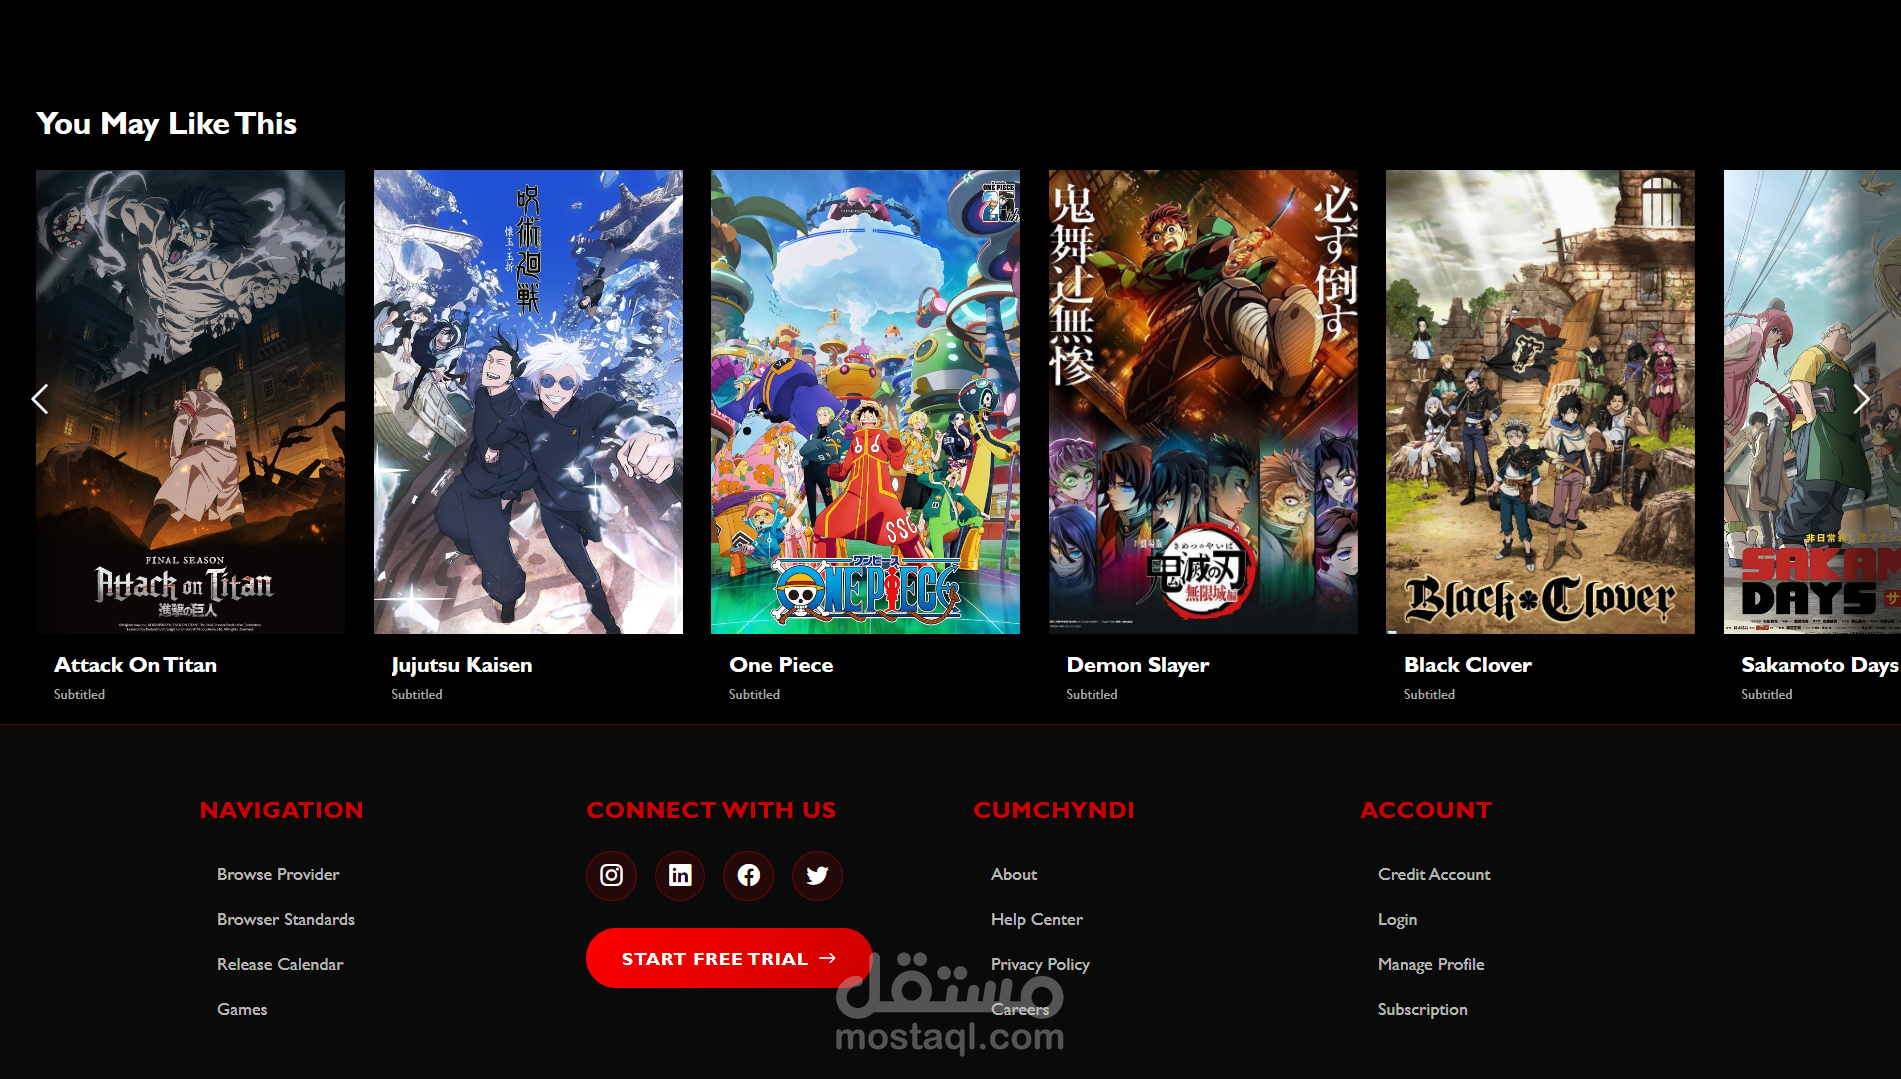
Task: Click the CONNECT WITH US heading
Action: click(711, 810)
